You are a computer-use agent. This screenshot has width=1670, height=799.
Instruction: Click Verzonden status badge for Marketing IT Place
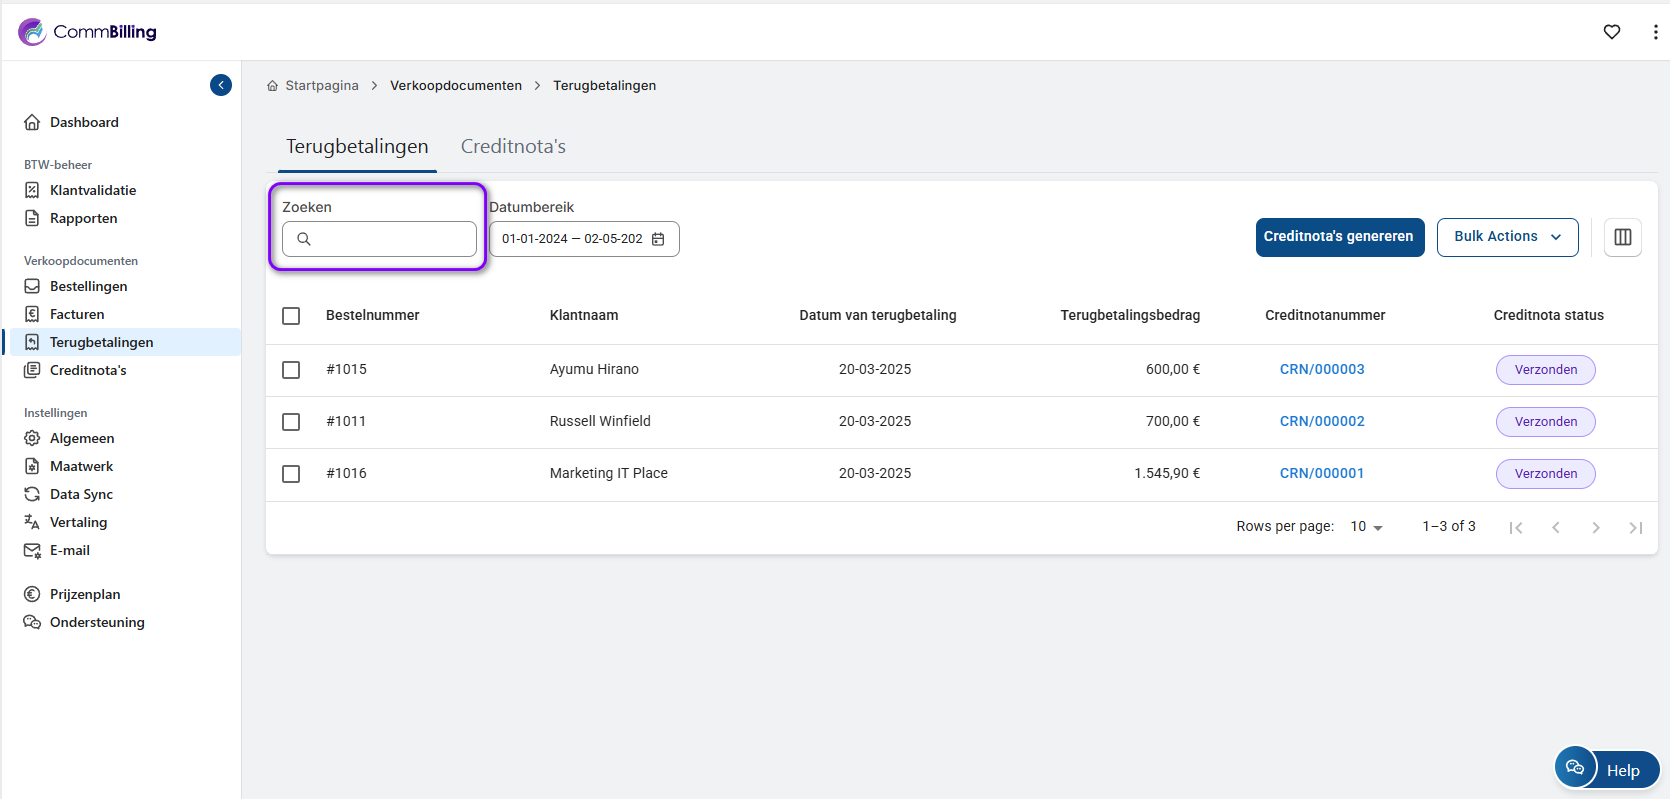click(1545, 474)
